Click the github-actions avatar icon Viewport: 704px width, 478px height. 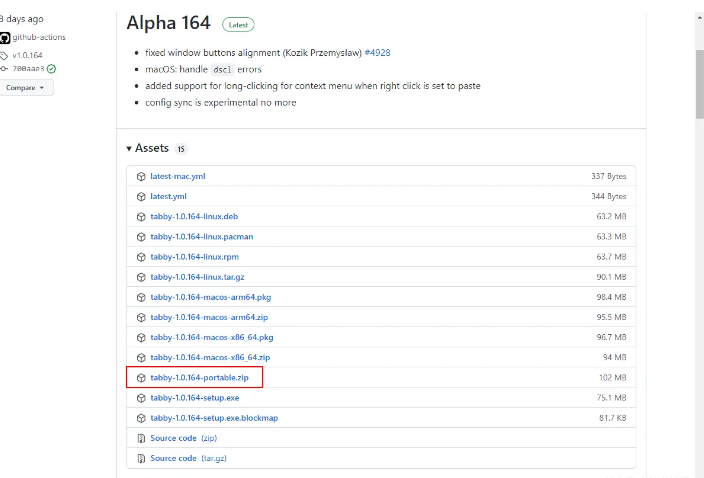click(5, 38)
